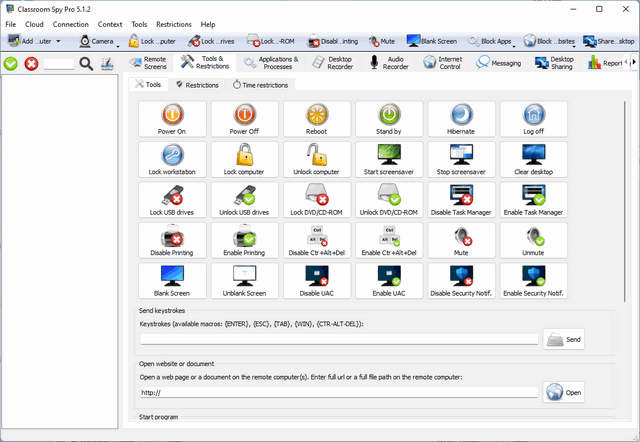Screen dimensions: 640x442
Task: Click the Blank Screen tile
Action: 172,282
